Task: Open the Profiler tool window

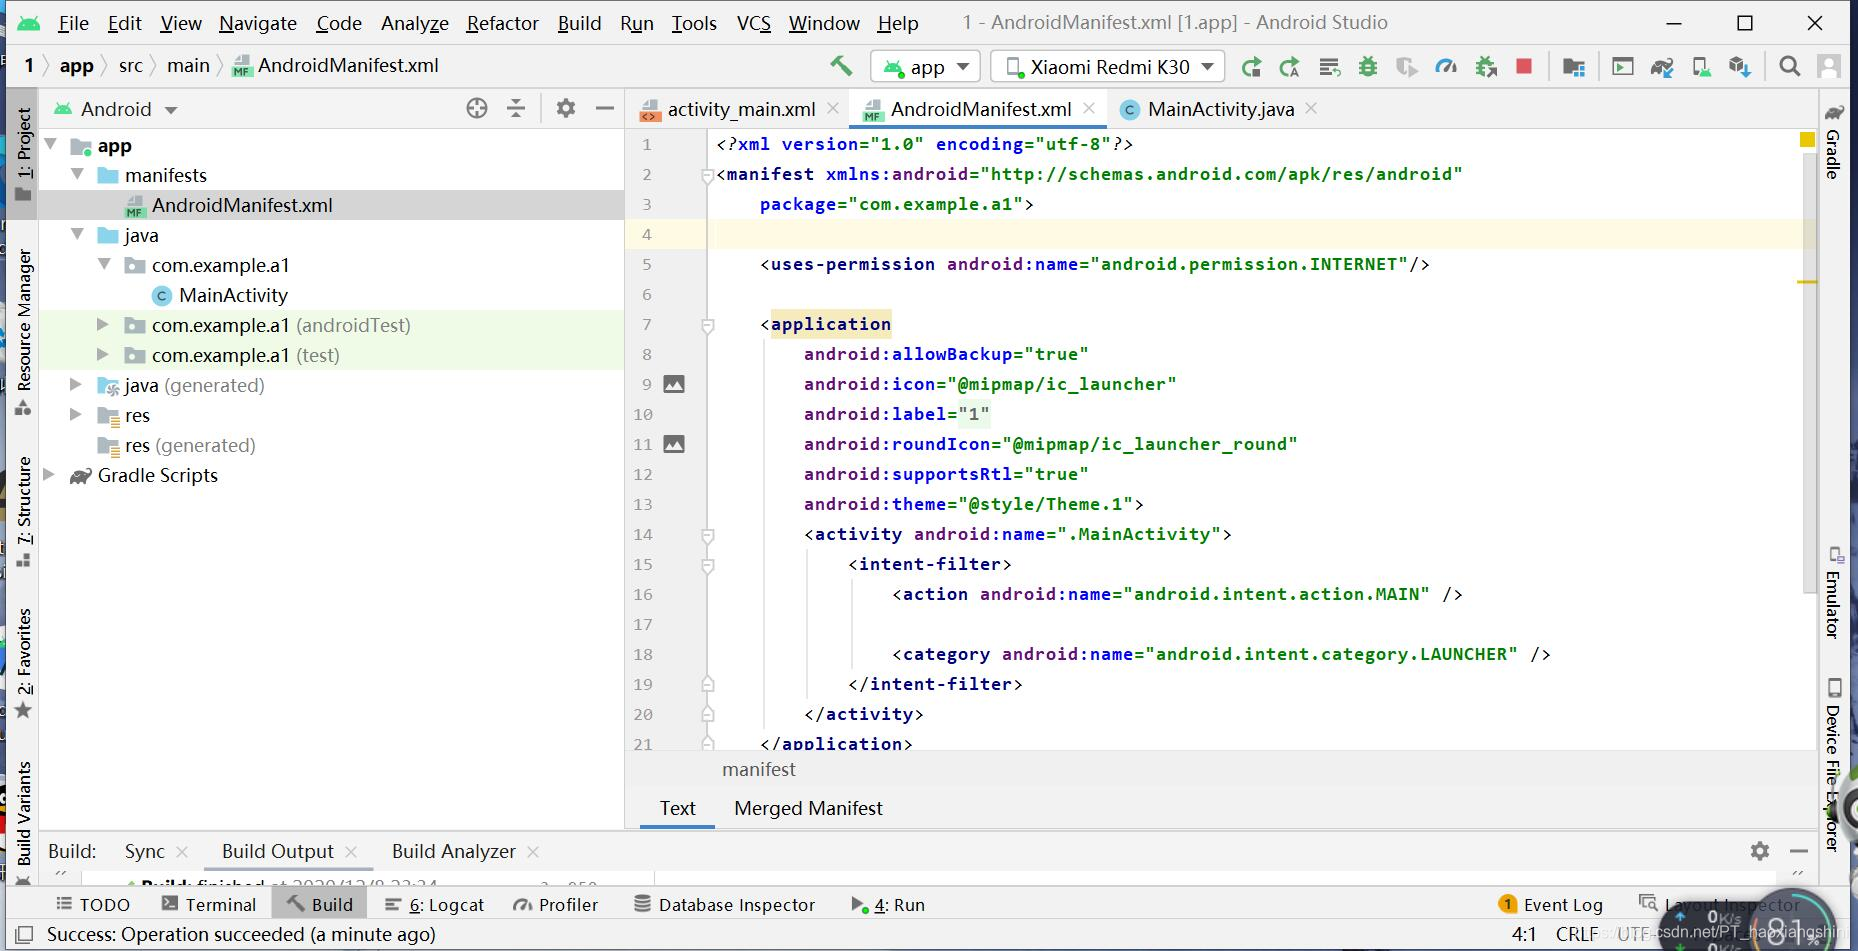Action: tap(556, 905)
